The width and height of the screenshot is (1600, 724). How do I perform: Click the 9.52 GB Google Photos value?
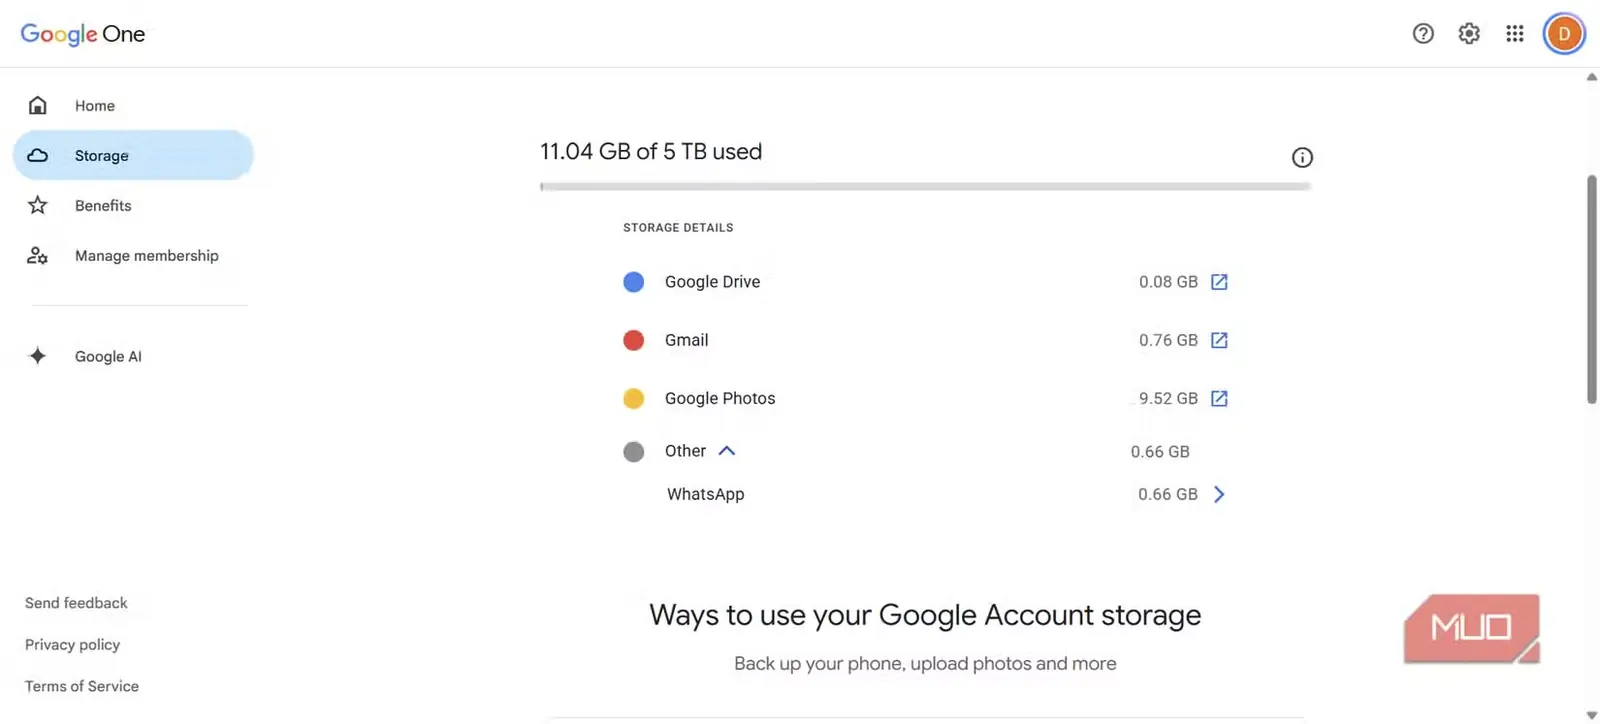click(x=1168, y=398)
